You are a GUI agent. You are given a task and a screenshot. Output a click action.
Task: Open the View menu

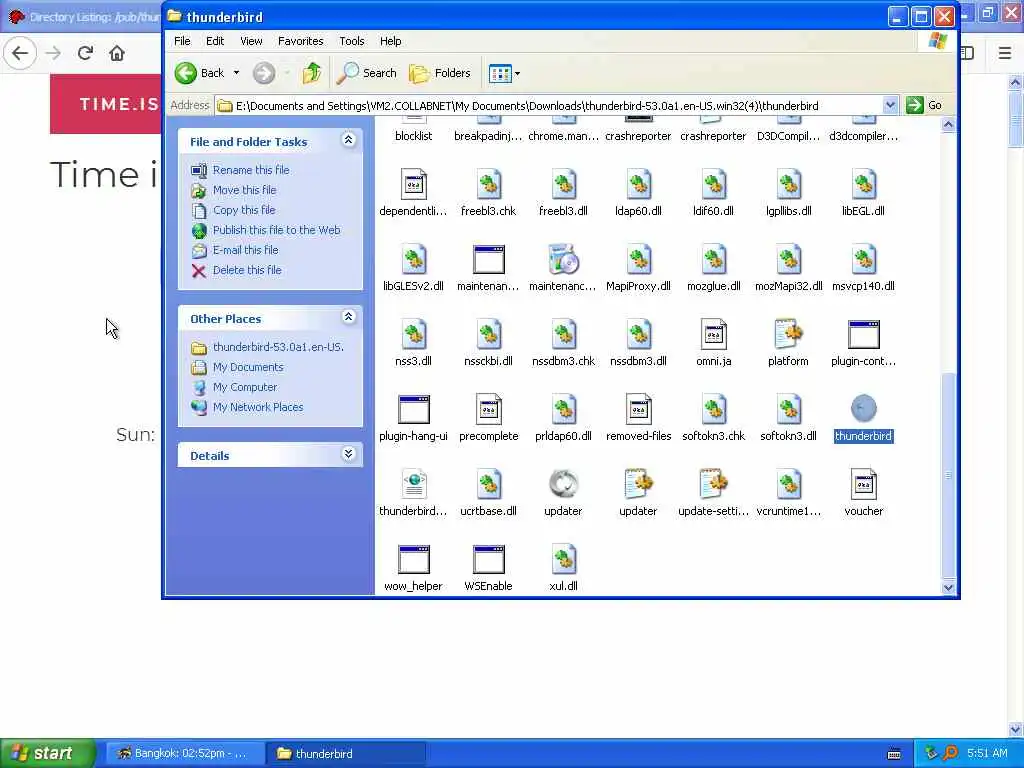click(251, 41)
